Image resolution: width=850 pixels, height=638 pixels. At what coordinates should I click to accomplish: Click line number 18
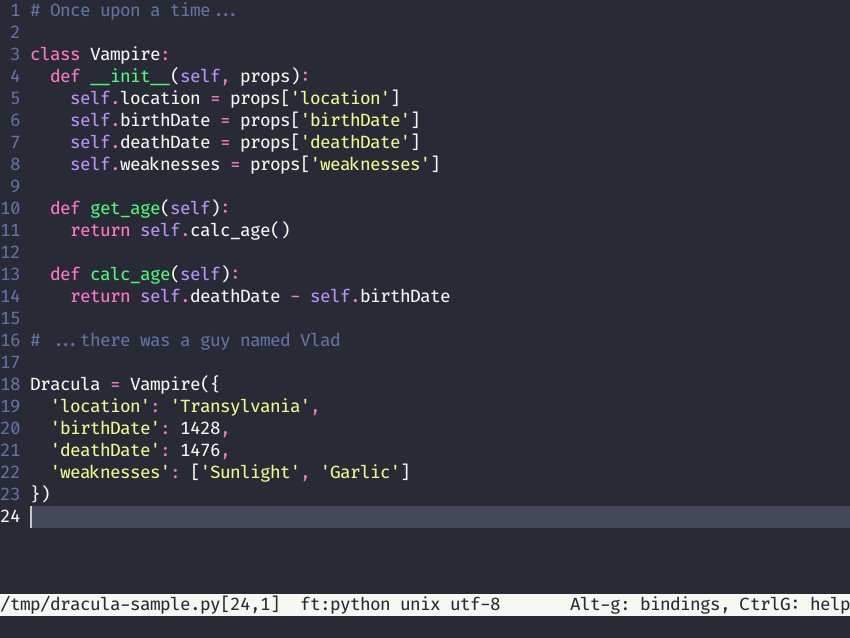pos(10,384)
